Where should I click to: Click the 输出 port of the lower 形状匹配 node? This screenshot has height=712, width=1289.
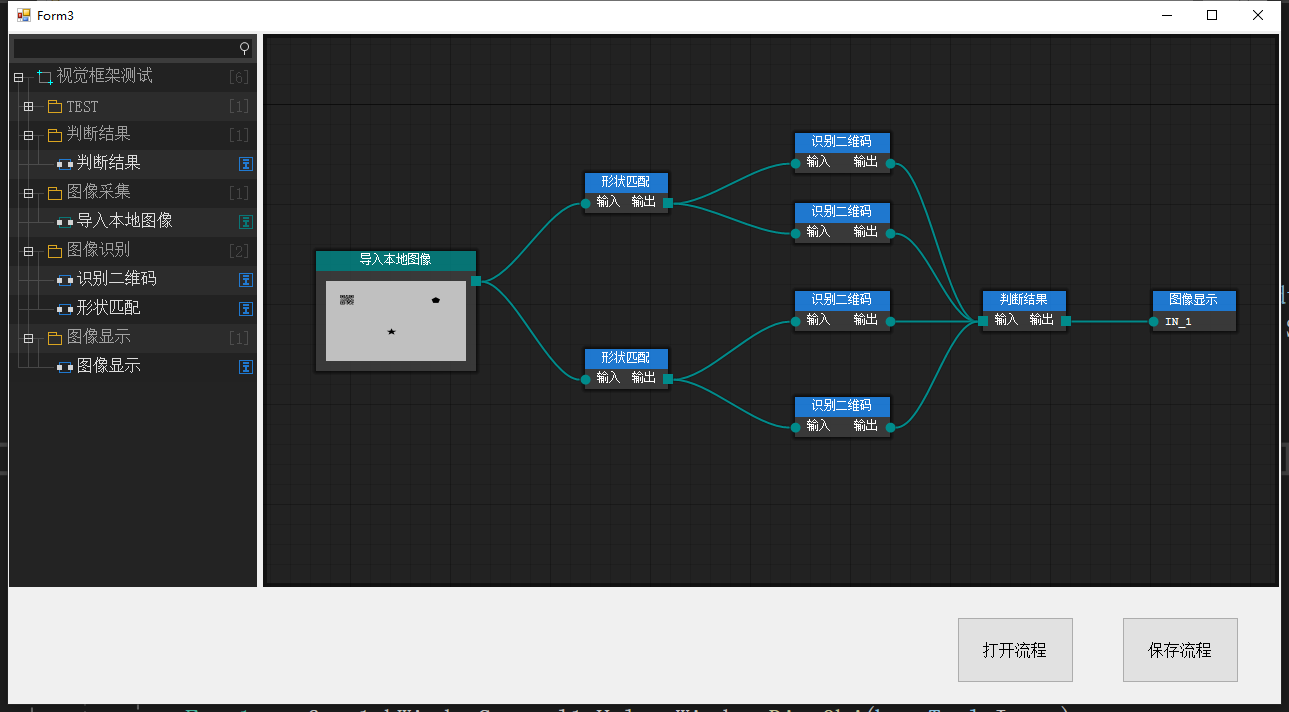(x=668, y=379)
